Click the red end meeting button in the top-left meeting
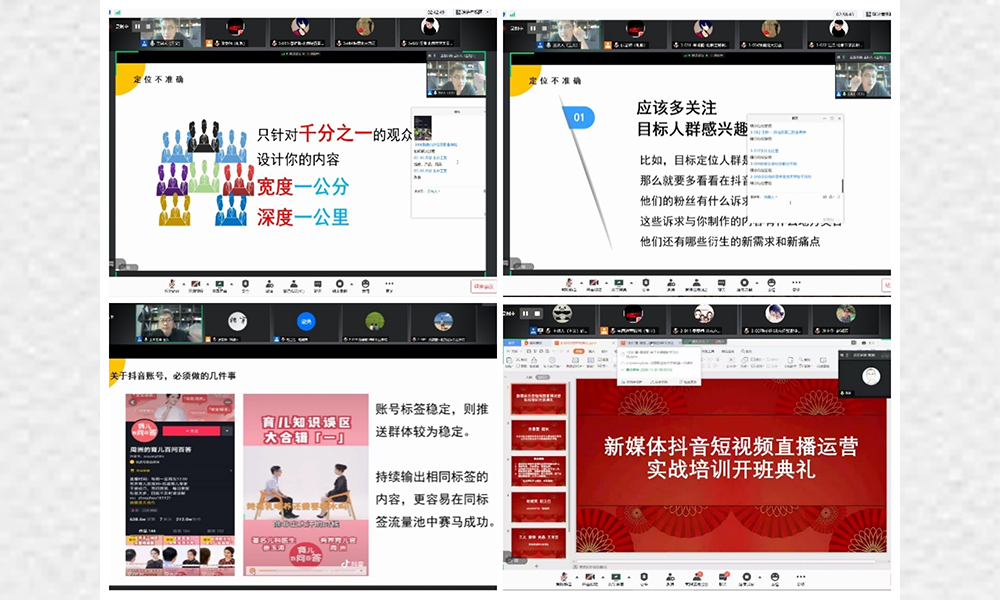The width and height of the screenshot is (1000, 600). (483, 286)
